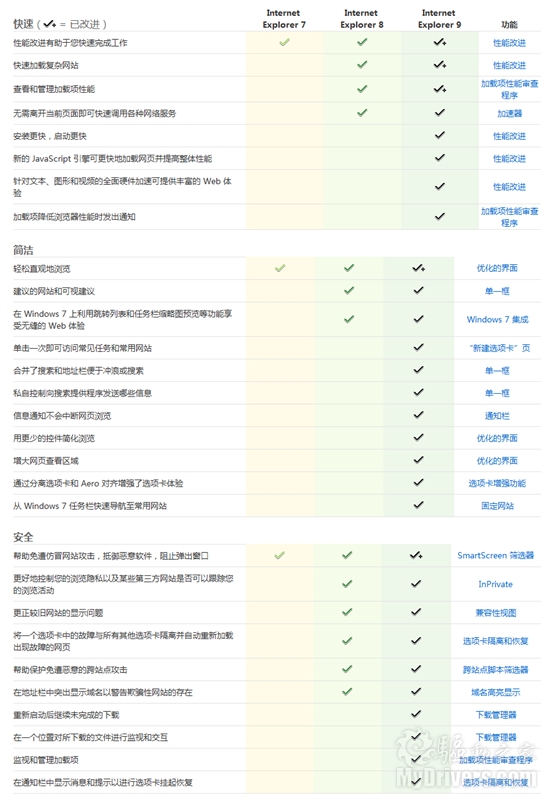Viewport: 550px width, 801px height.
Task: Click the IE7 checkmark in 性能改进有助于您快速完成工作 row
Action: pyautogui.click(x=284, y=42)
